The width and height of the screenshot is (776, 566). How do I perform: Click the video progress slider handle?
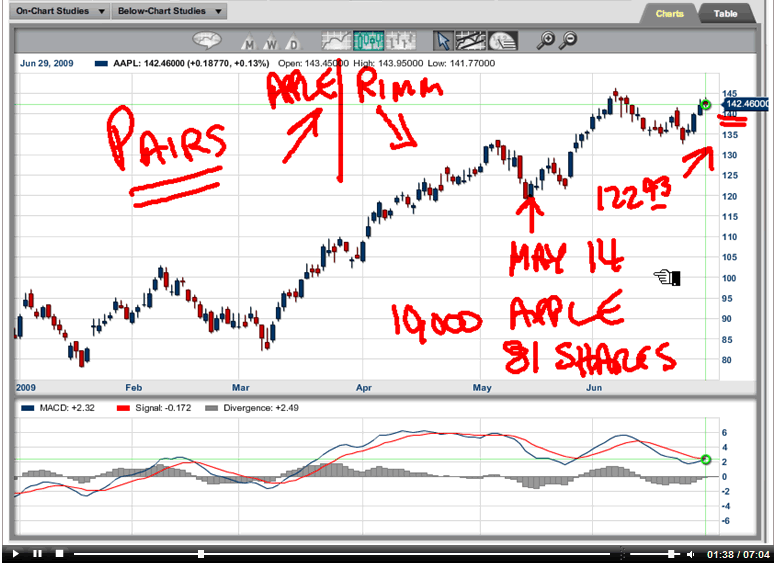[201, 554]
